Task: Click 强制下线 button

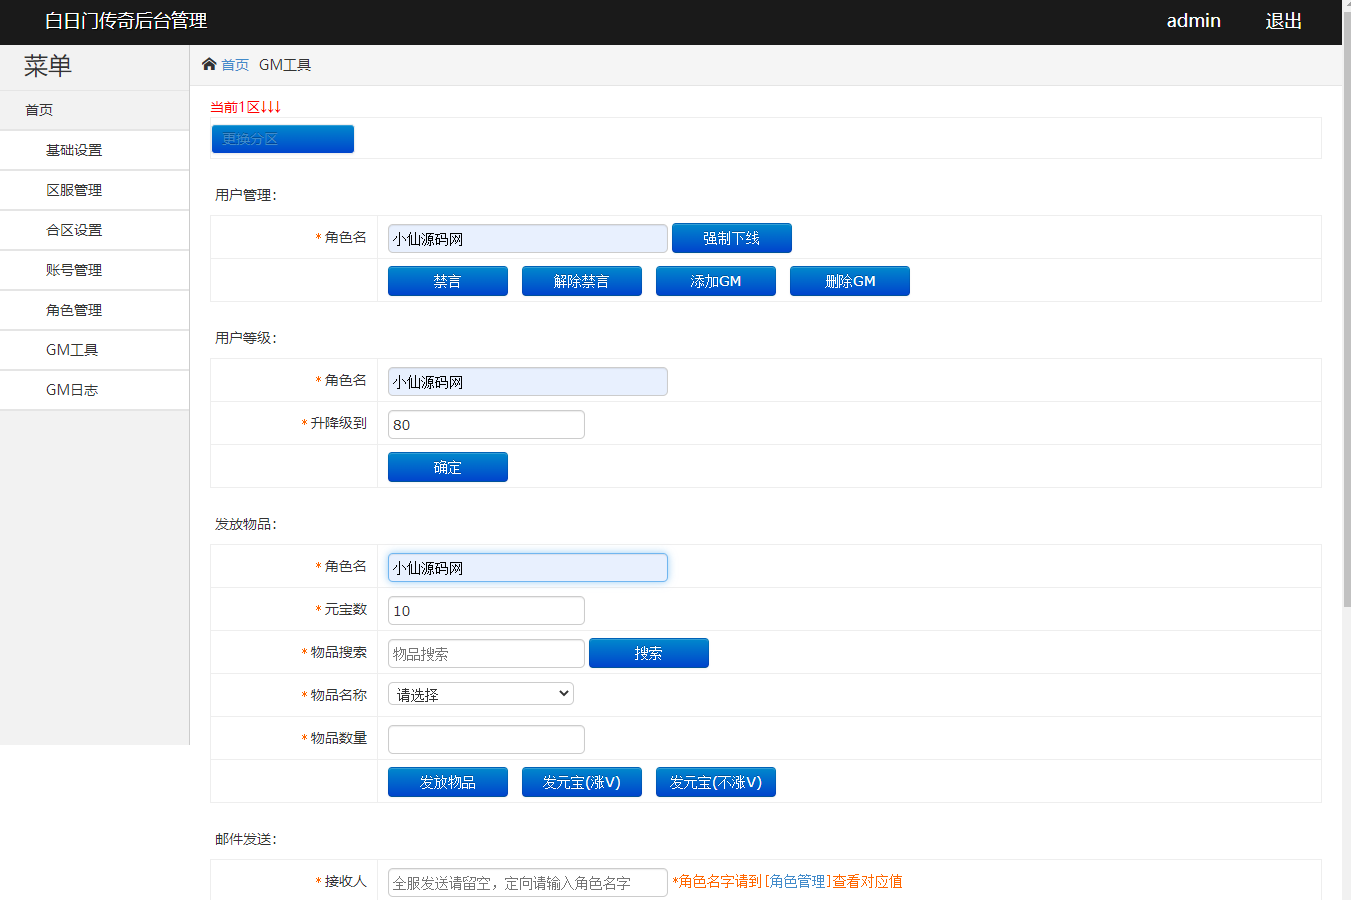Action: (x=732, y=238)
